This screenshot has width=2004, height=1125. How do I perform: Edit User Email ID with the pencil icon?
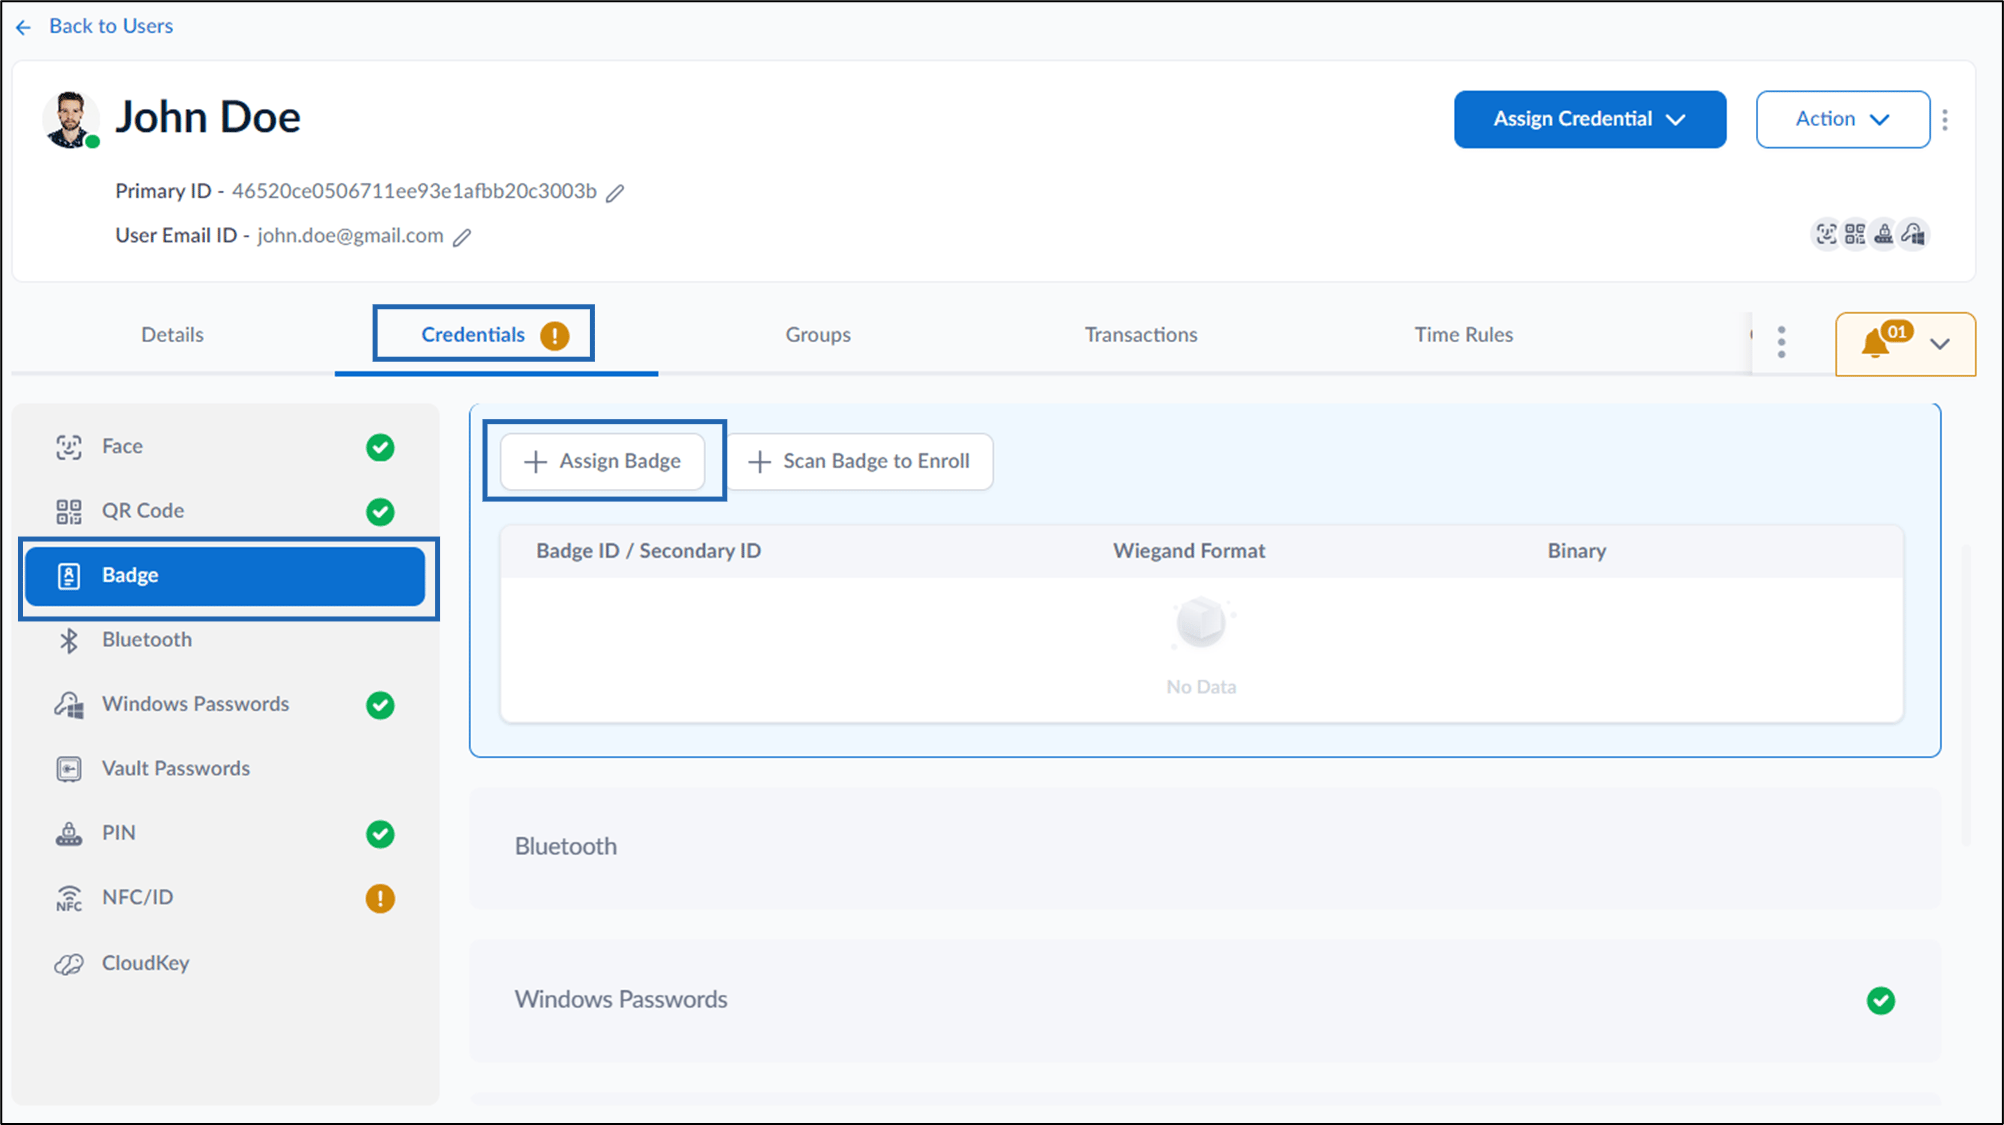462,238
